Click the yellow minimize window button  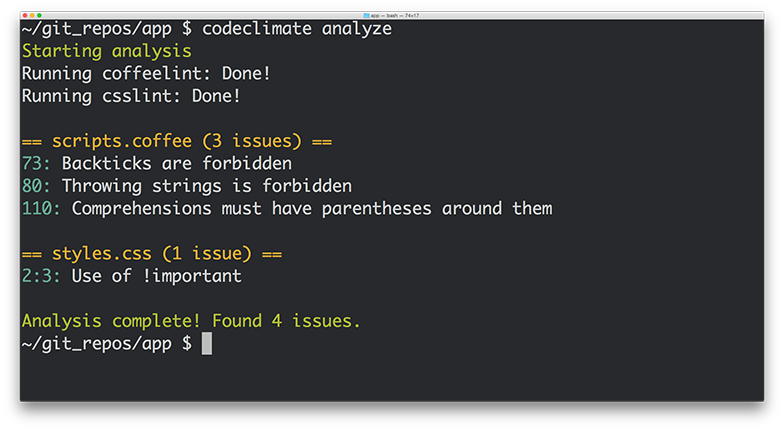point(32,15)
